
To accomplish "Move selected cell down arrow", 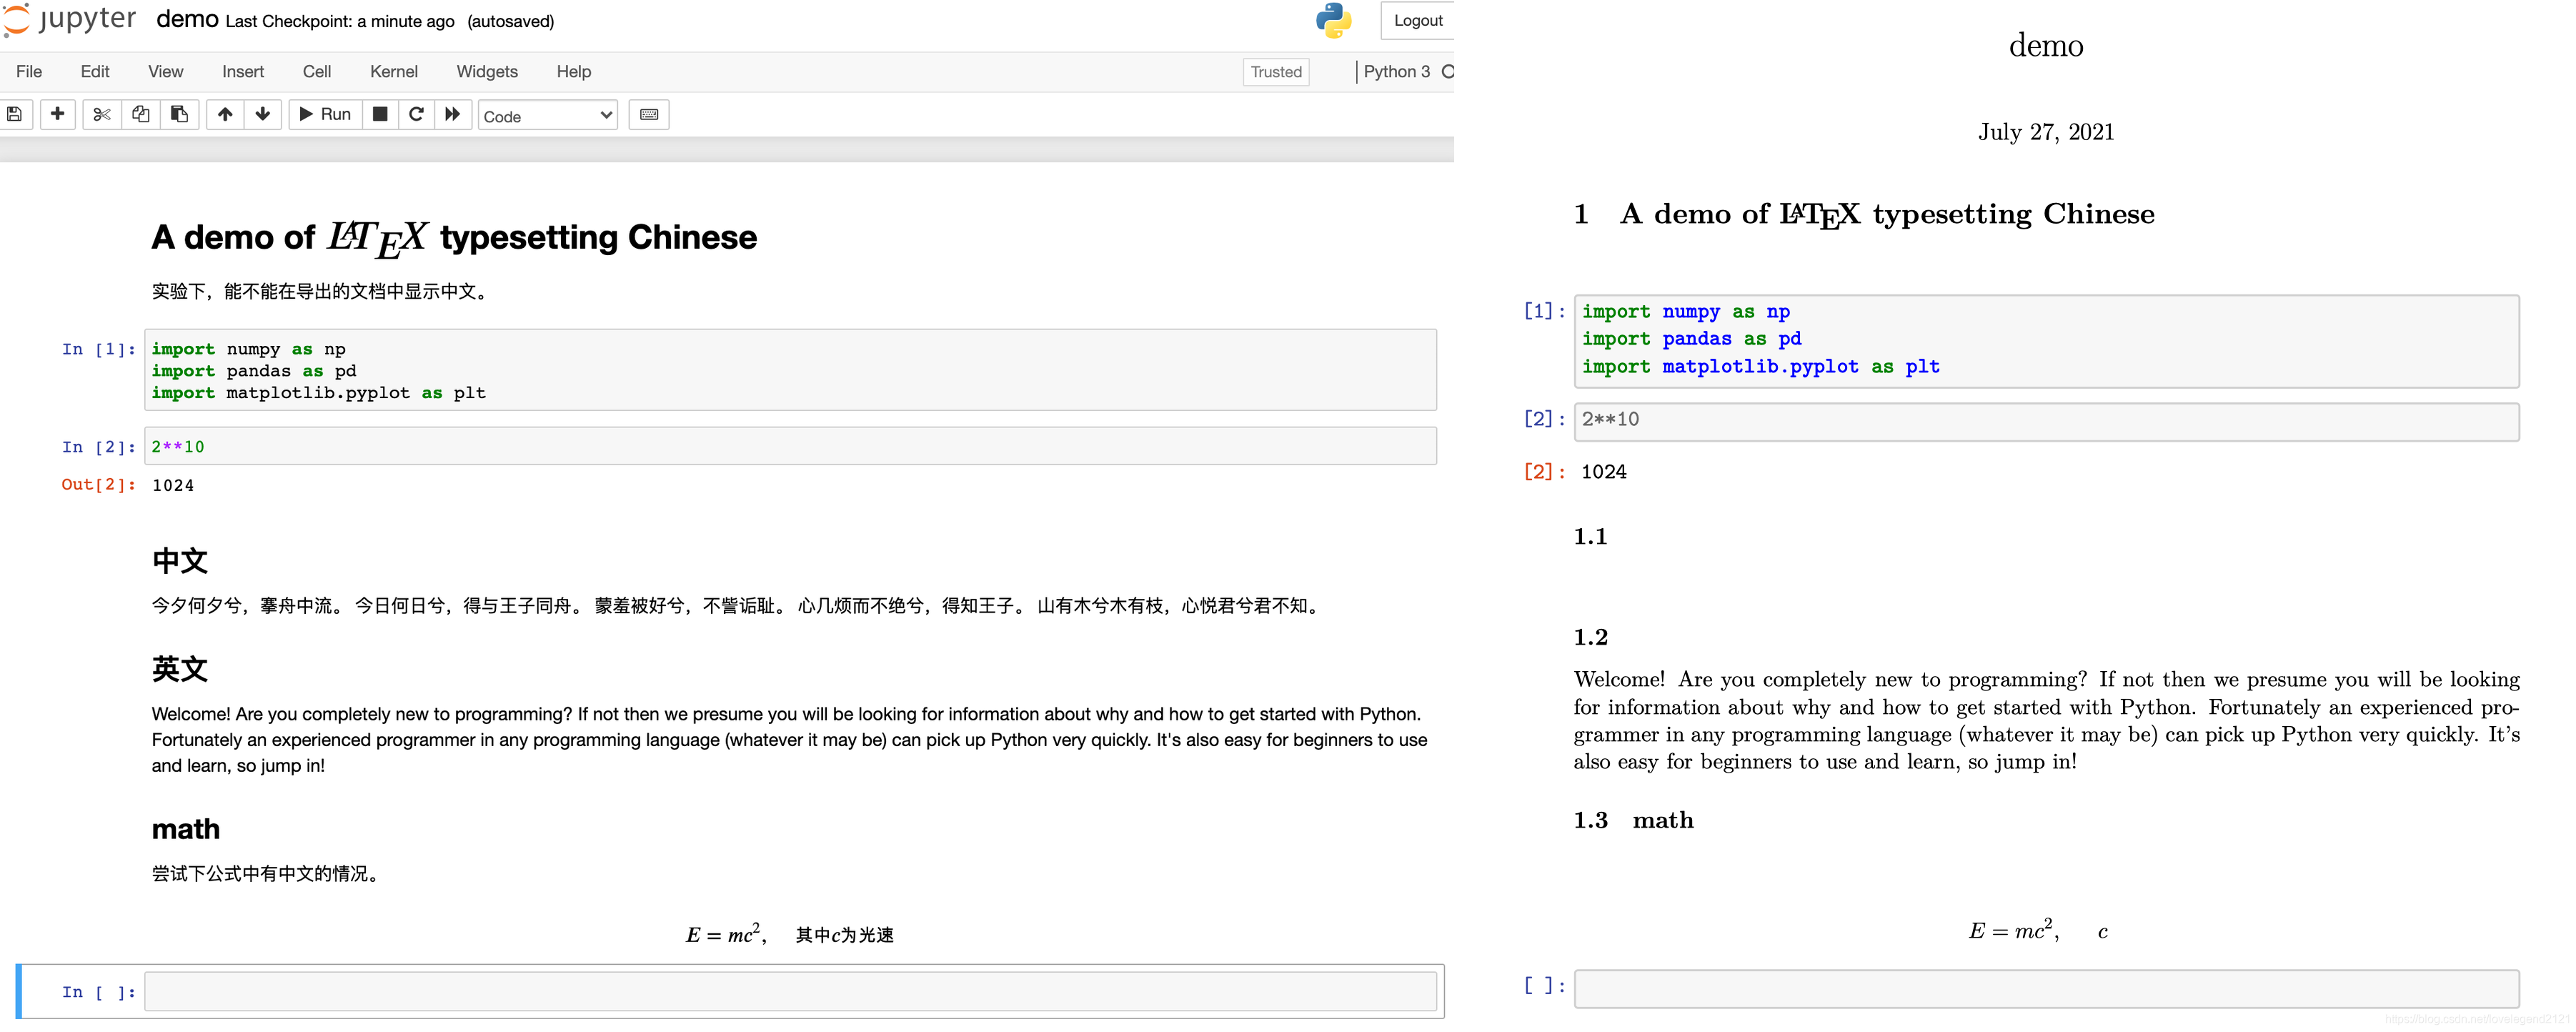I will click(x=263, y=114).
